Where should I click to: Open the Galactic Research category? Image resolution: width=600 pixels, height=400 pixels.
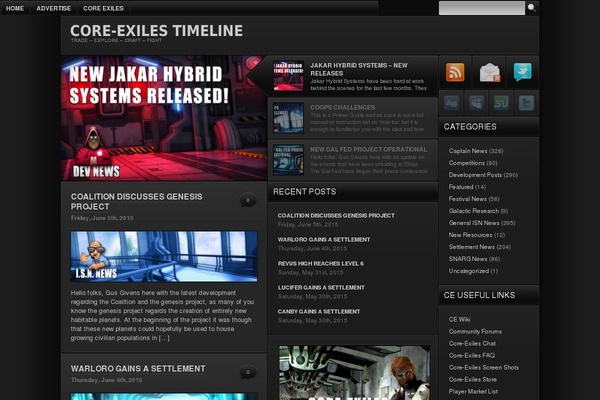(x=474, y=211)
